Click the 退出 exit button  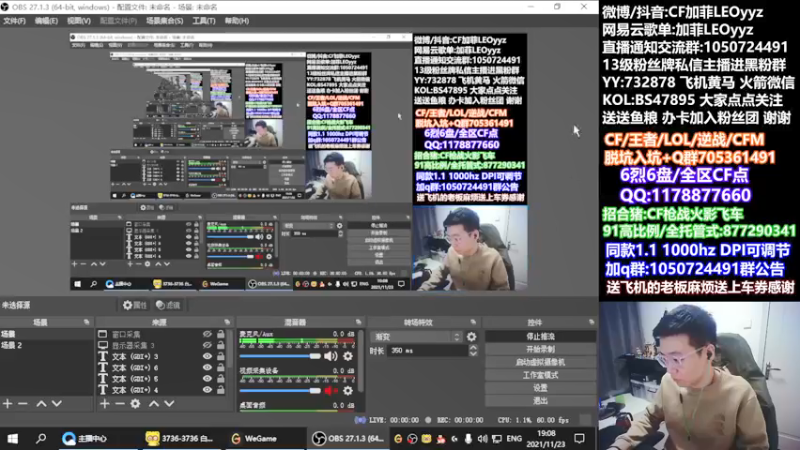point(540,401)
